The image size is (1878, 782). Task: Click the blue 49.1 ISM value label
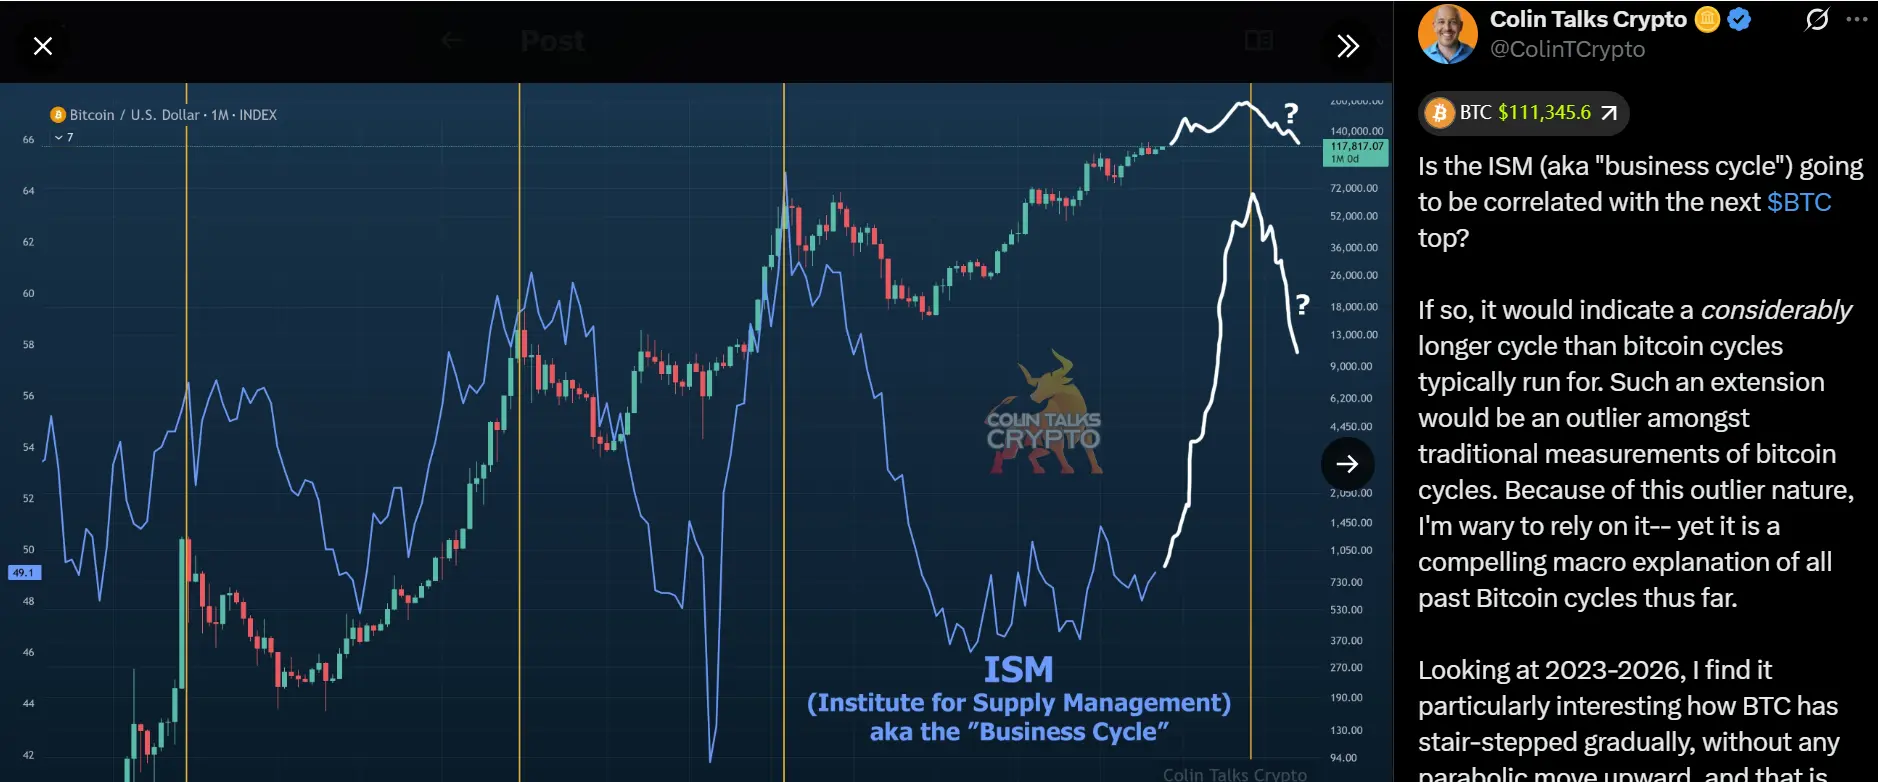pyautogui.click(x=23, y=573)
